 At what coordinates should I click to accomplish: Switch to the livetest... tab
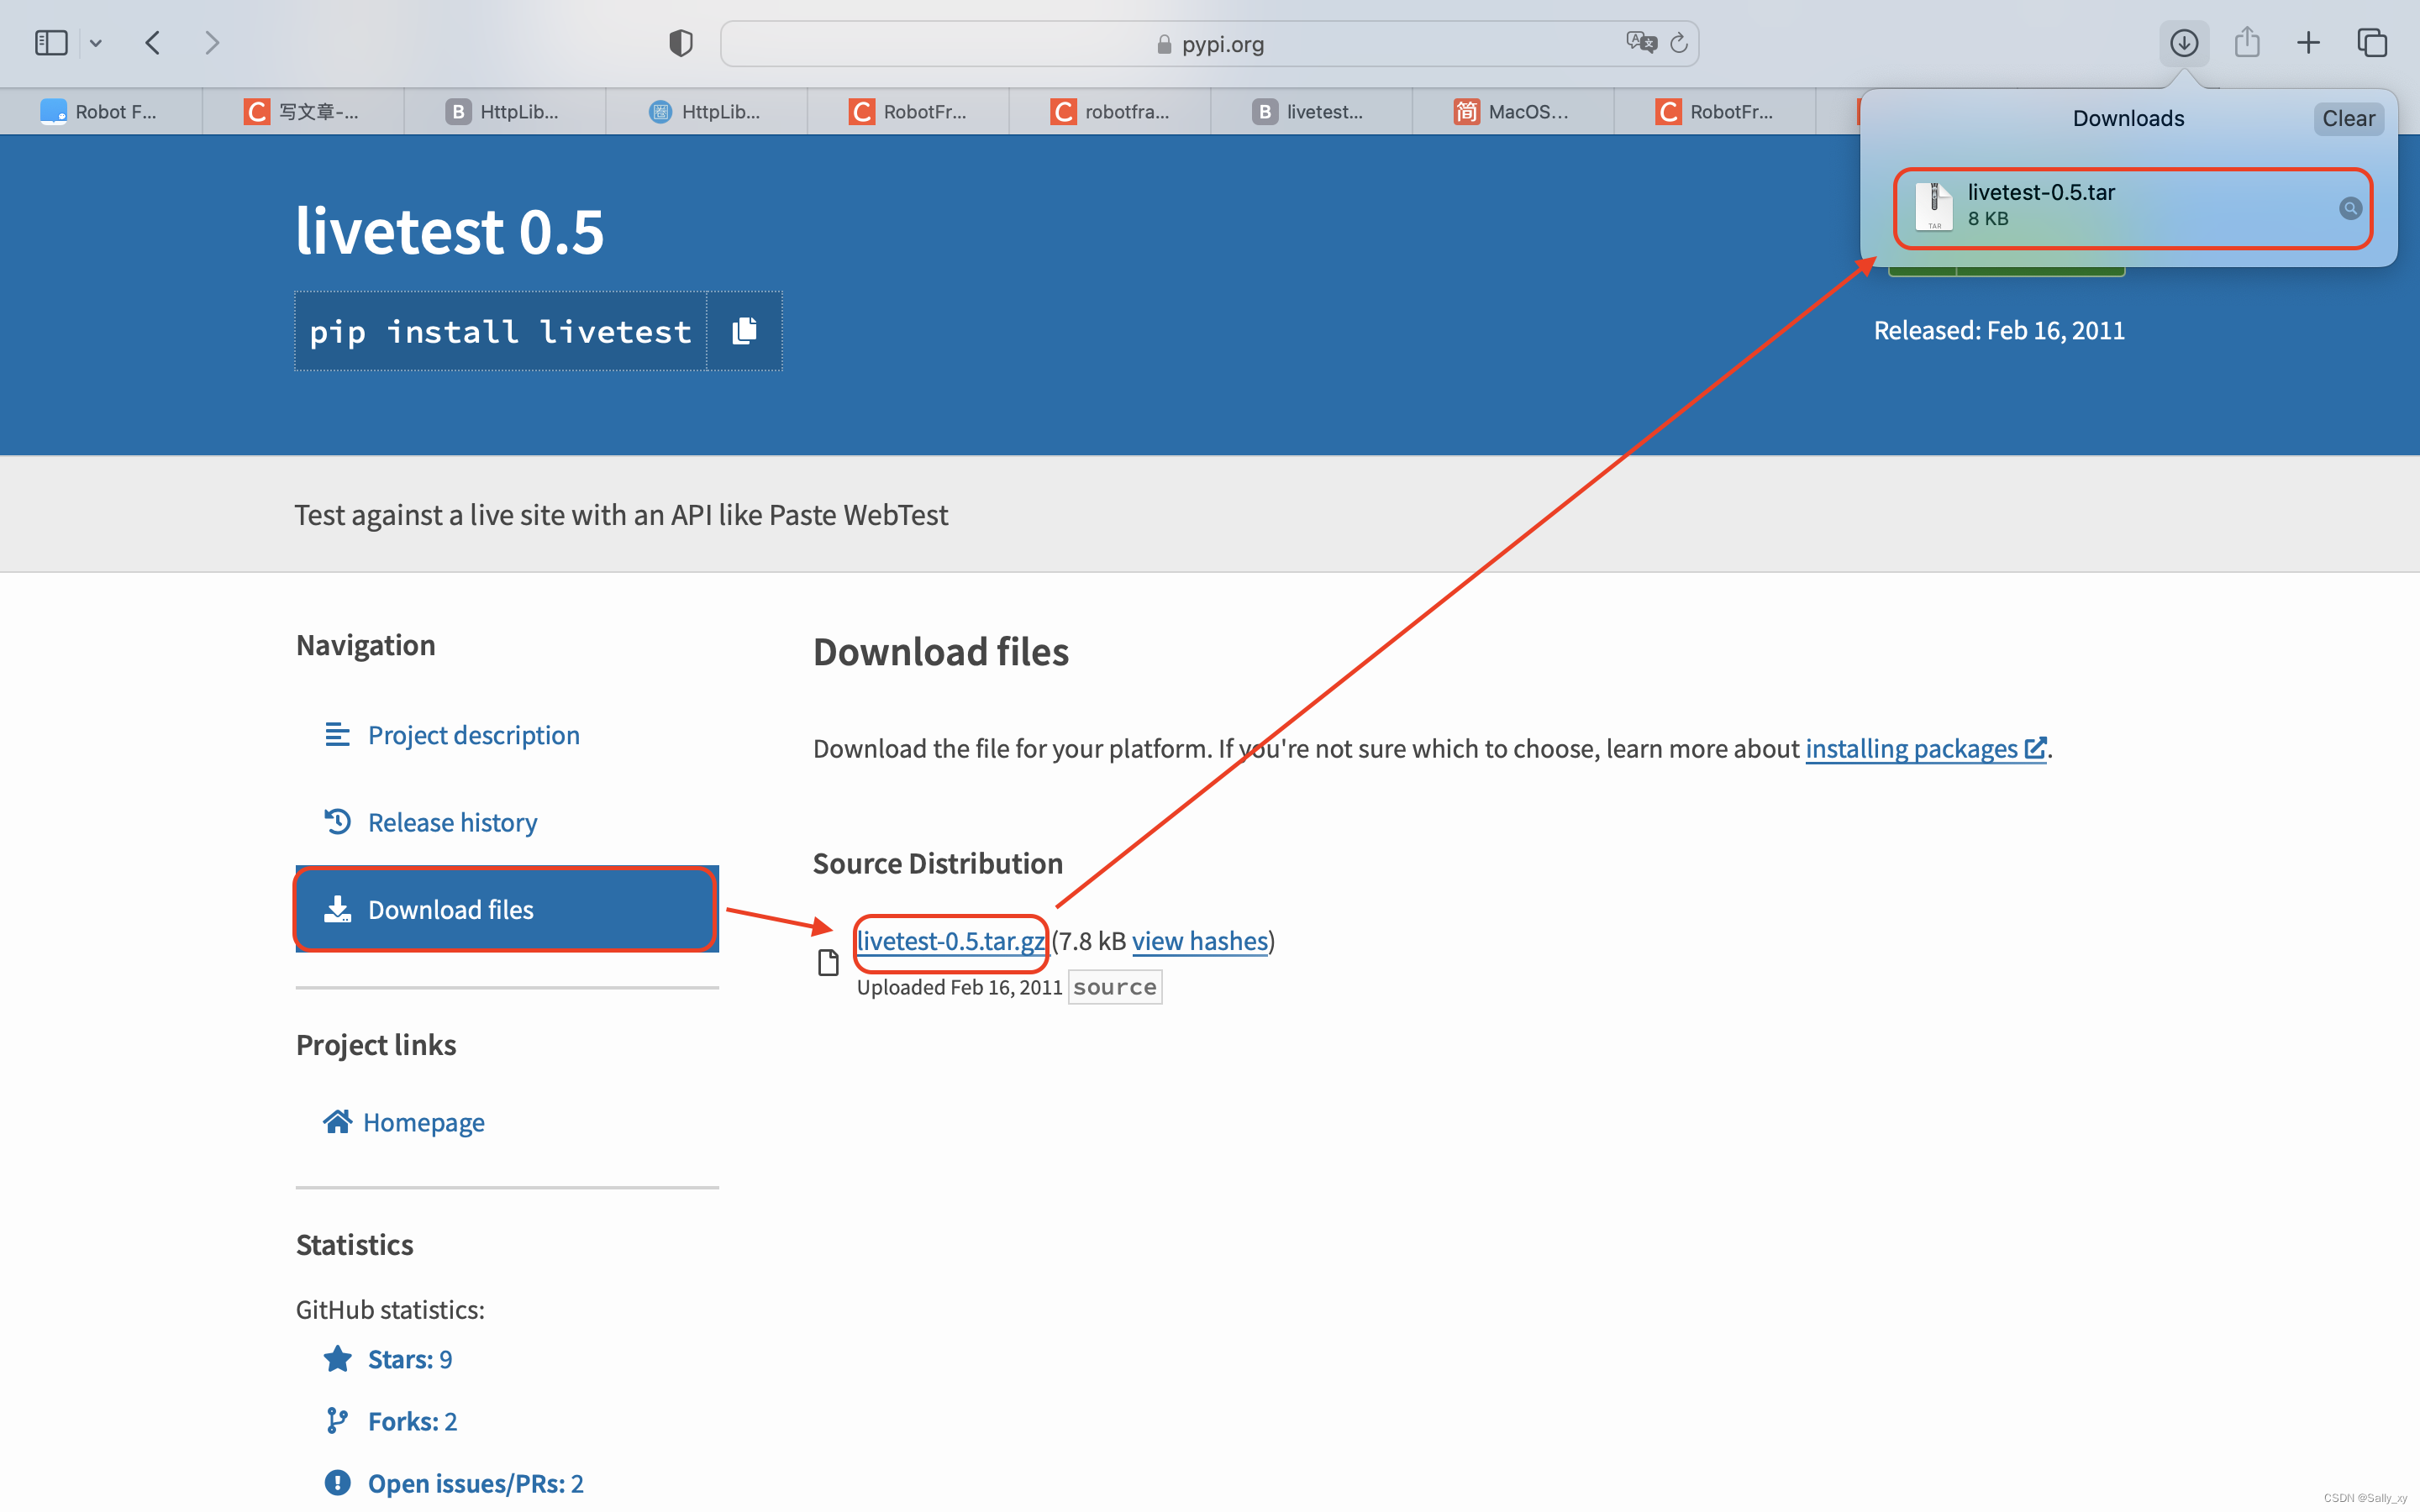click(1312, 112)
